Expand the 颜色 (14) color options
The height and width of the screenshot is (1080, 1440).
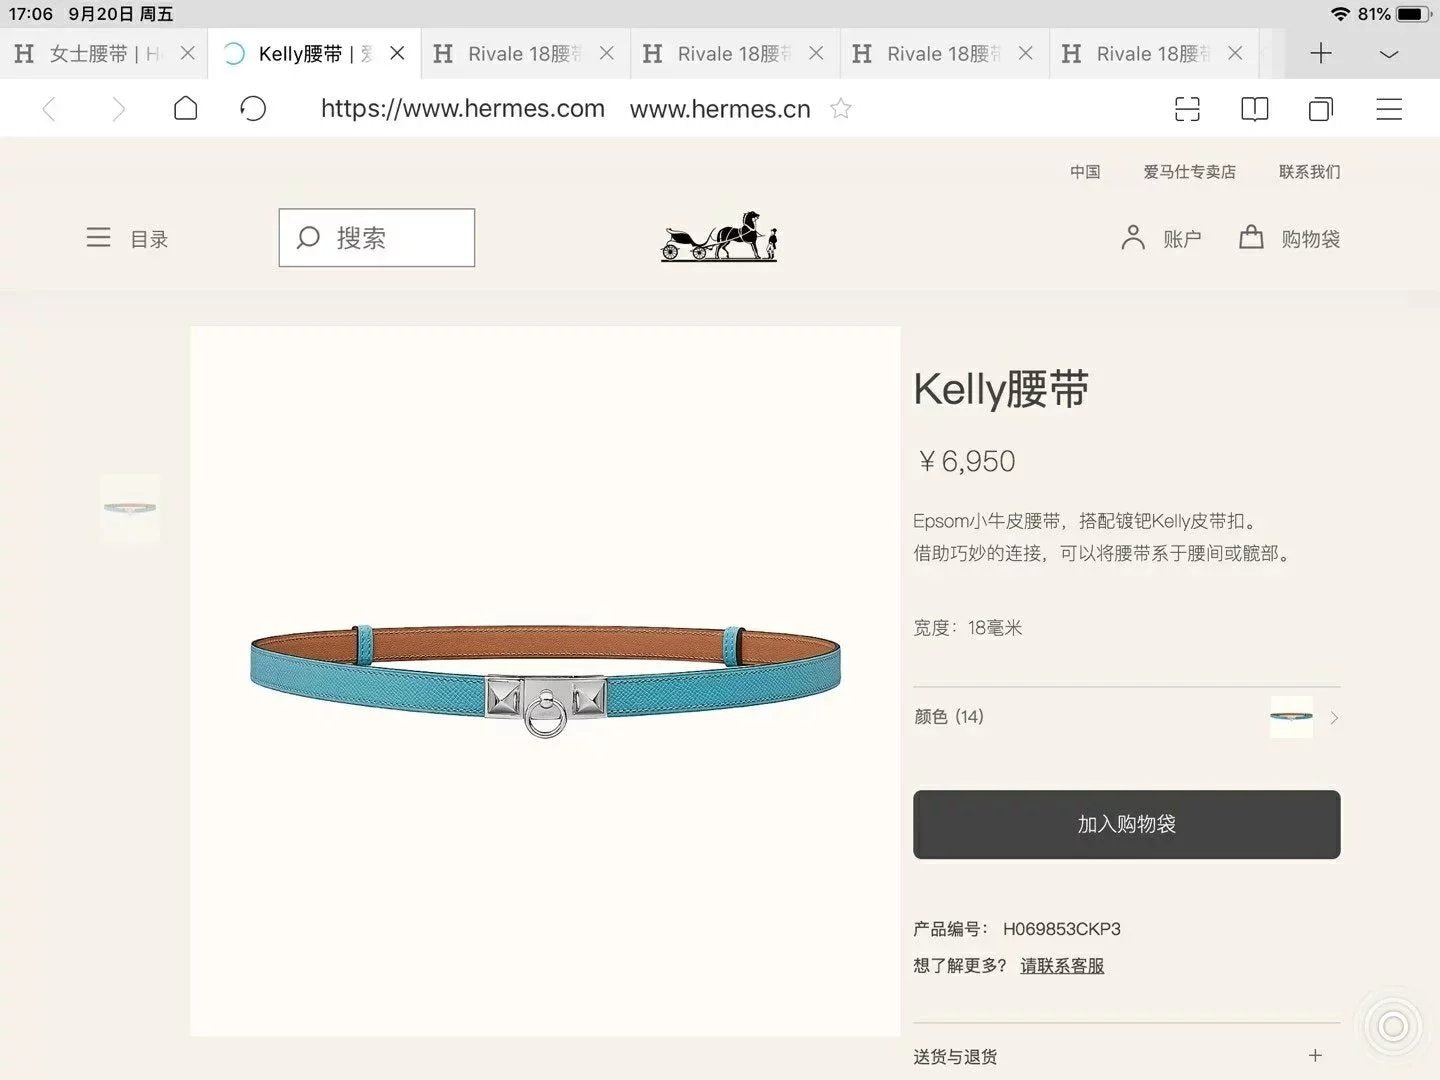(1334, 717)
